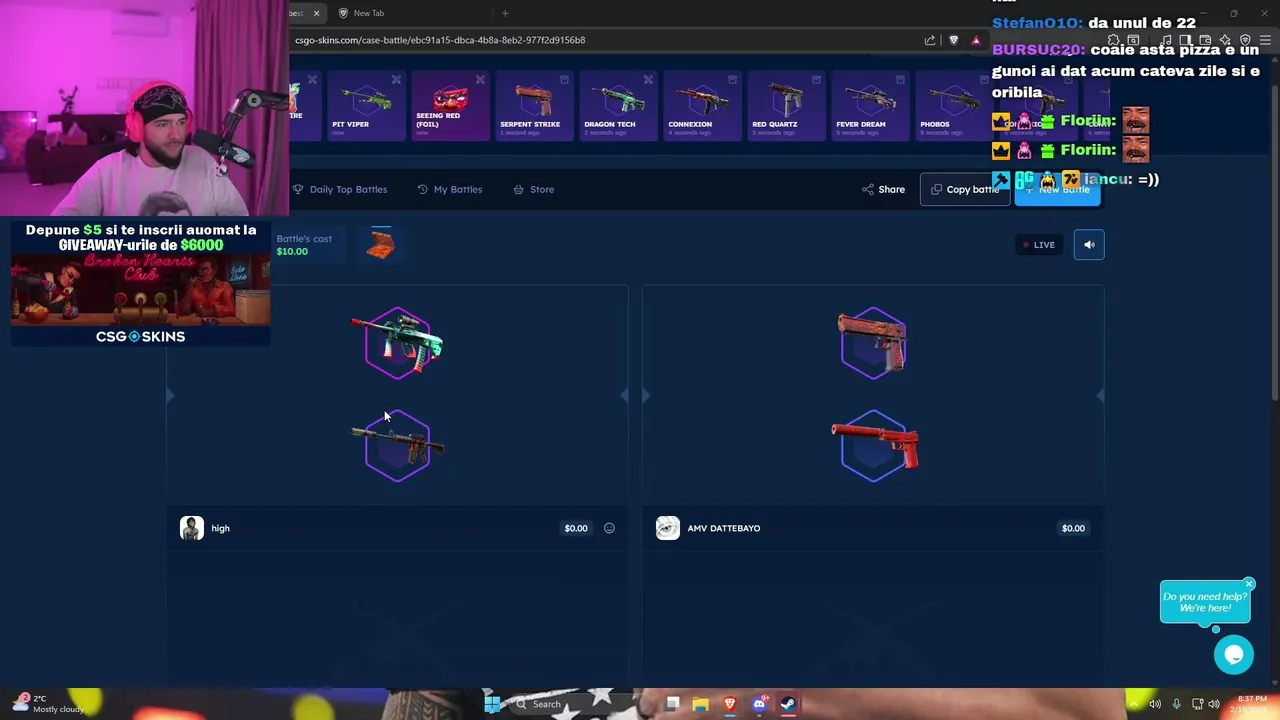The image size is (1280, 720).
Task: Open the PHOBOS drop card
Action: pyautogui.click(x=953, y=105)
